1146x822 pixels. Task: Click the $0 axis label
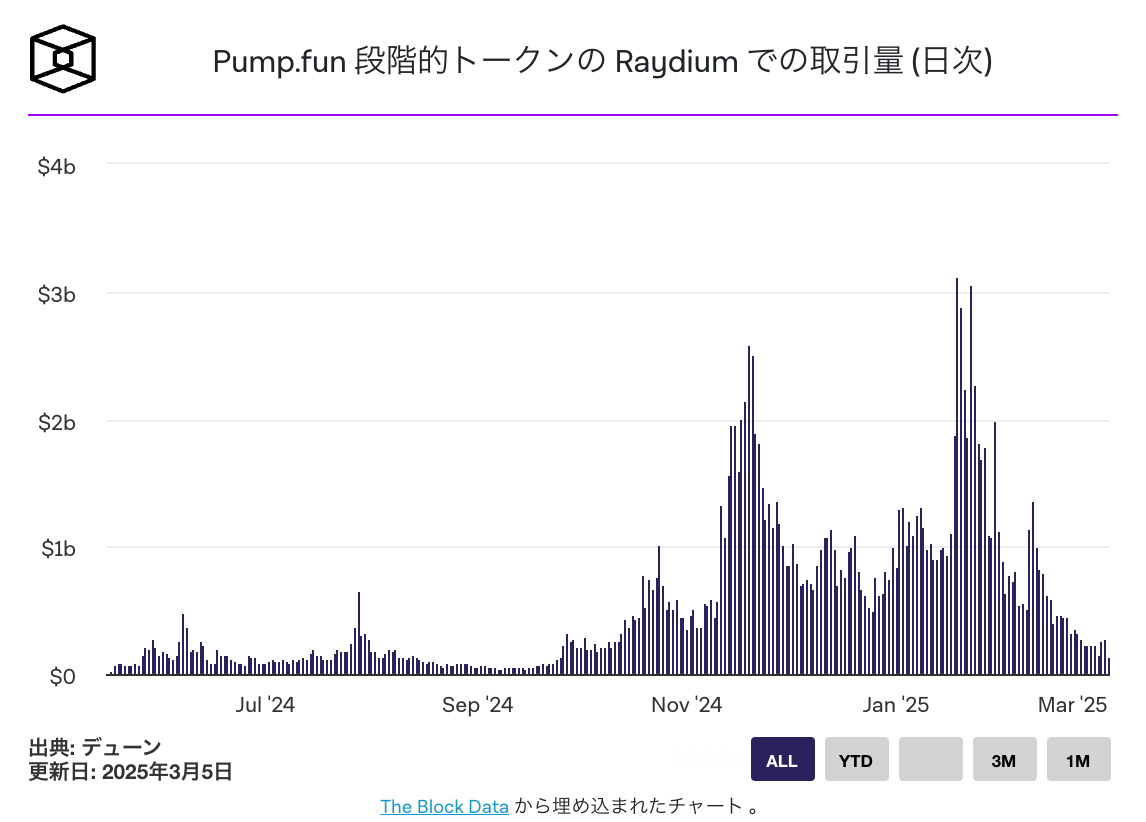click(63, 677)
